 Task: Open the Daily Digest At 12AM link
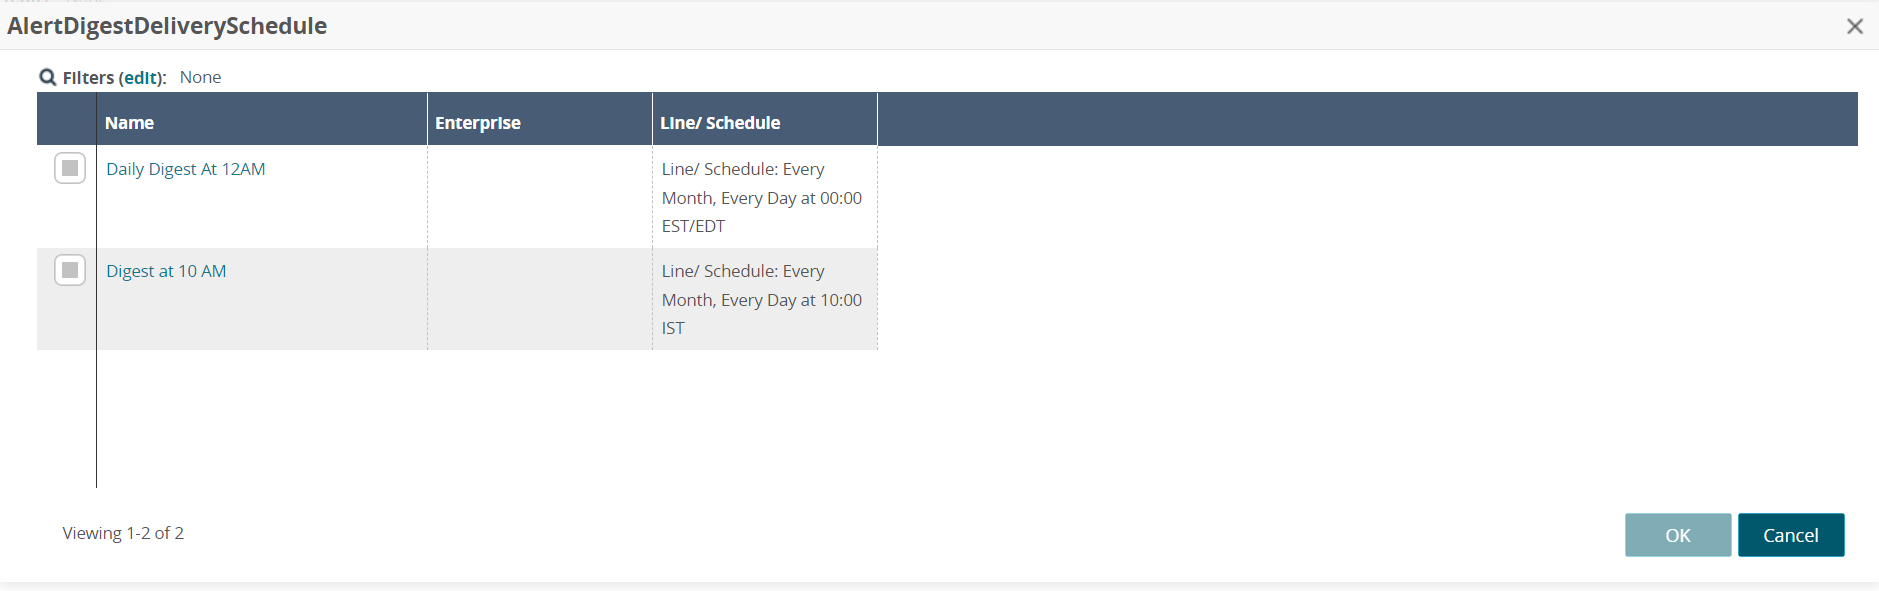pyautogui.click(x=185, y=169)
